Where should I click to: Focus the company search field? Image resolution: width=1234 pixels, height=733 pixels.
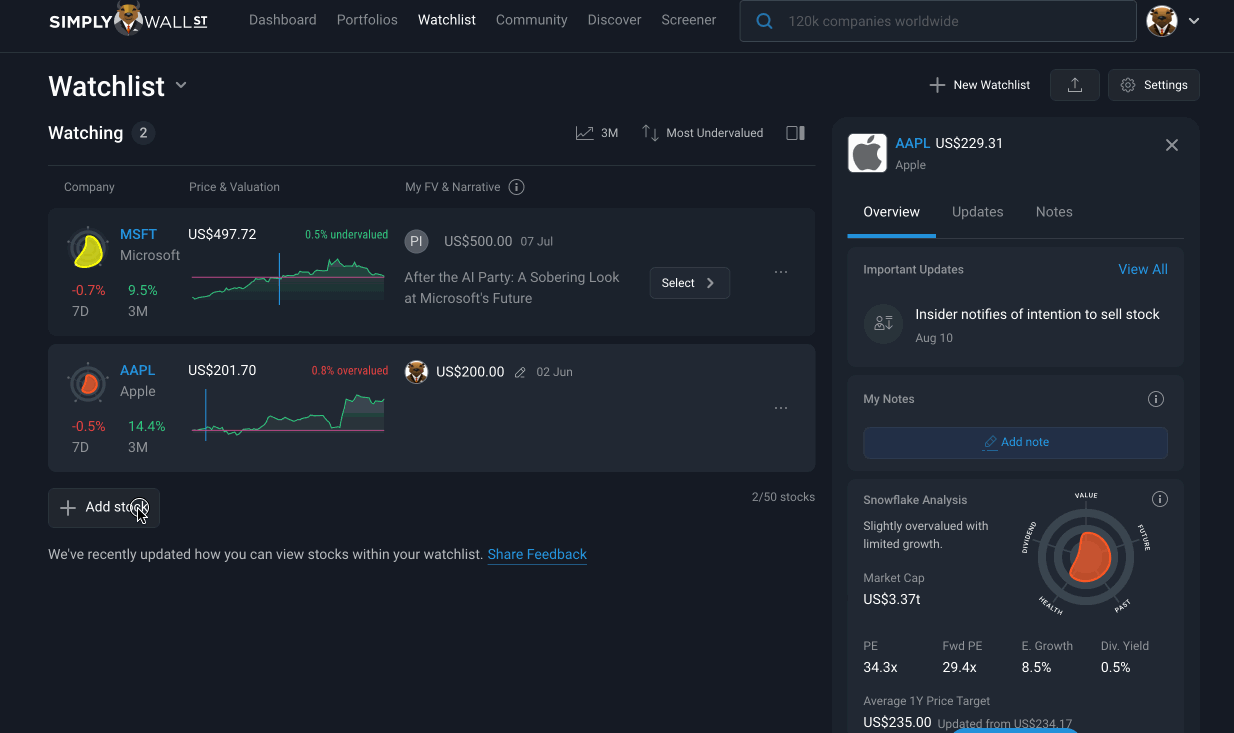click(x=938, y=21)
